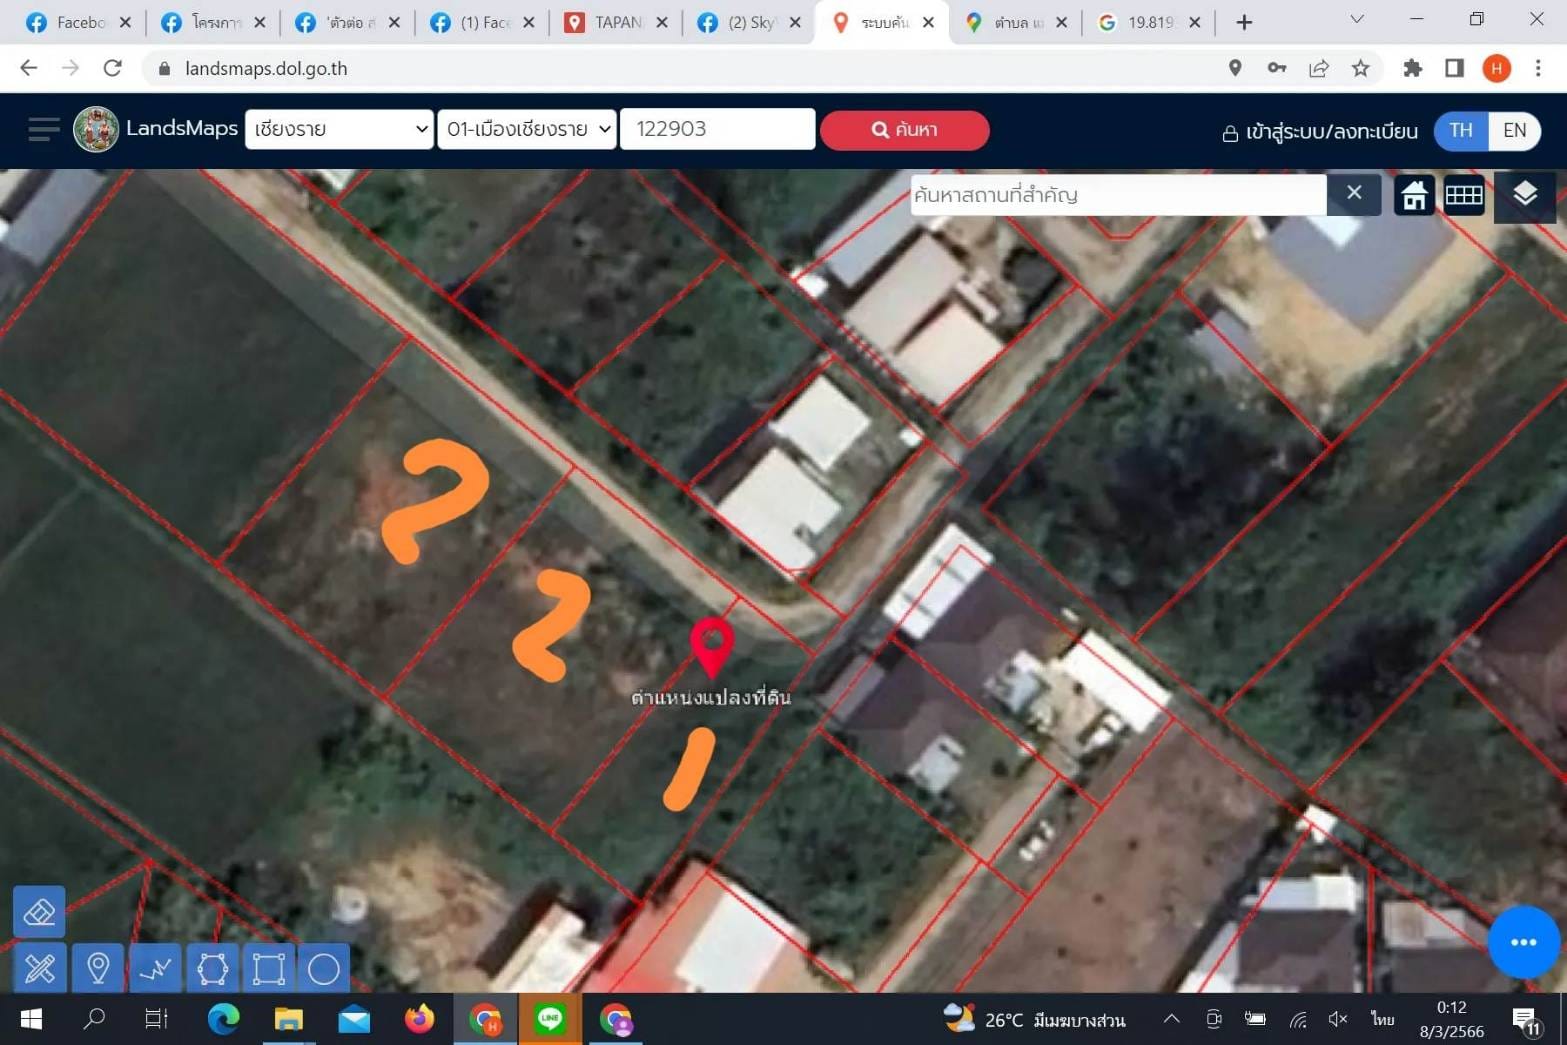Image resolution: width=1567 pixels, height=1045 pixels.
Task: Open the grid table view icon
Action: click(x=1464, y=195)
